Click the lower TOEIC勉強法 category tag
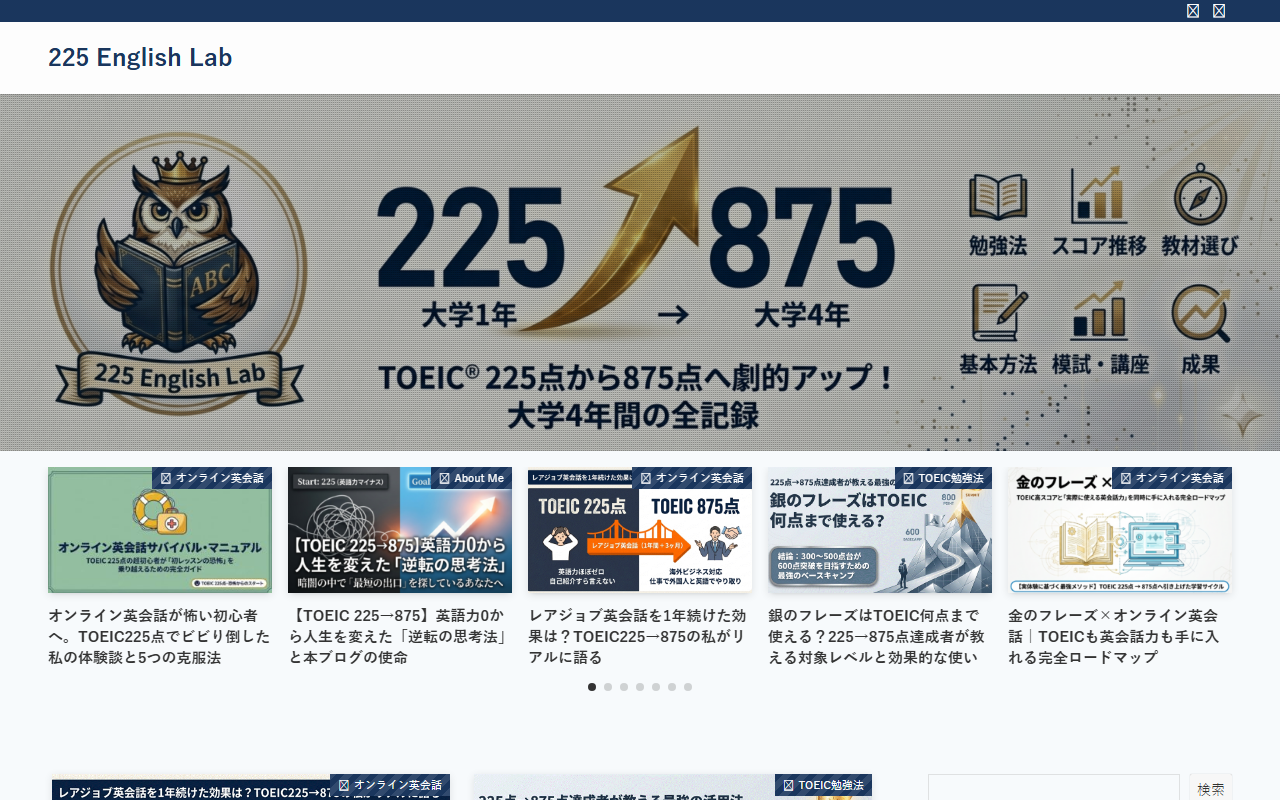Viewport: 1280px width, 800px height. click(x=823, y=785)
